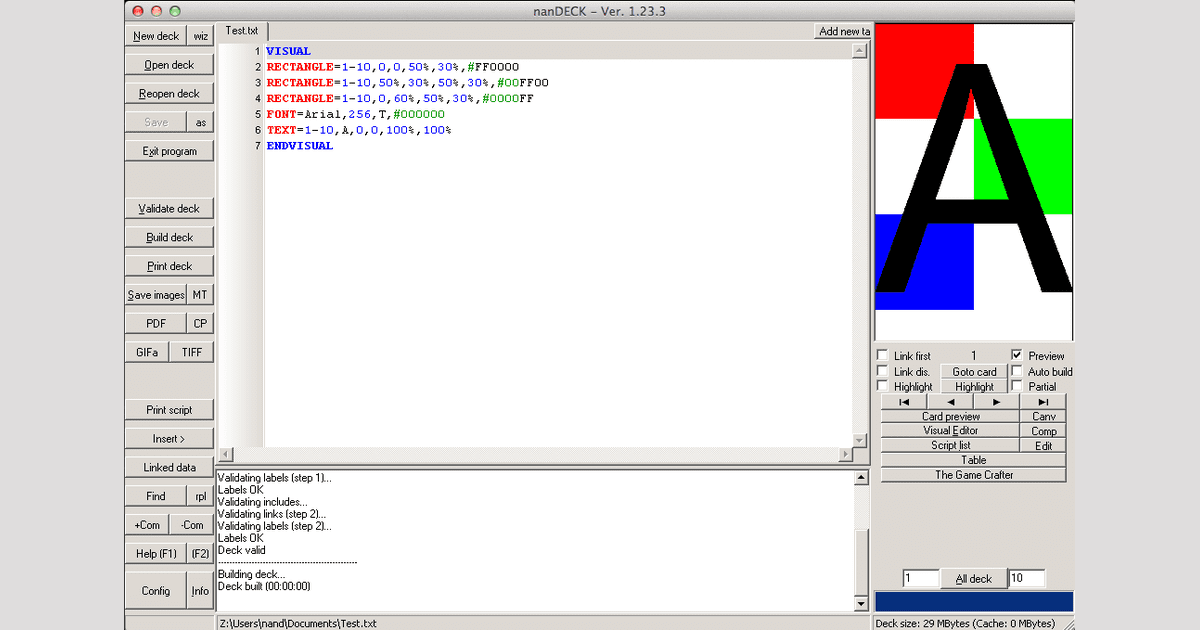1200x630 pixels.
Task: Click the previous card arrow
Action: click(x=950, y=401)
